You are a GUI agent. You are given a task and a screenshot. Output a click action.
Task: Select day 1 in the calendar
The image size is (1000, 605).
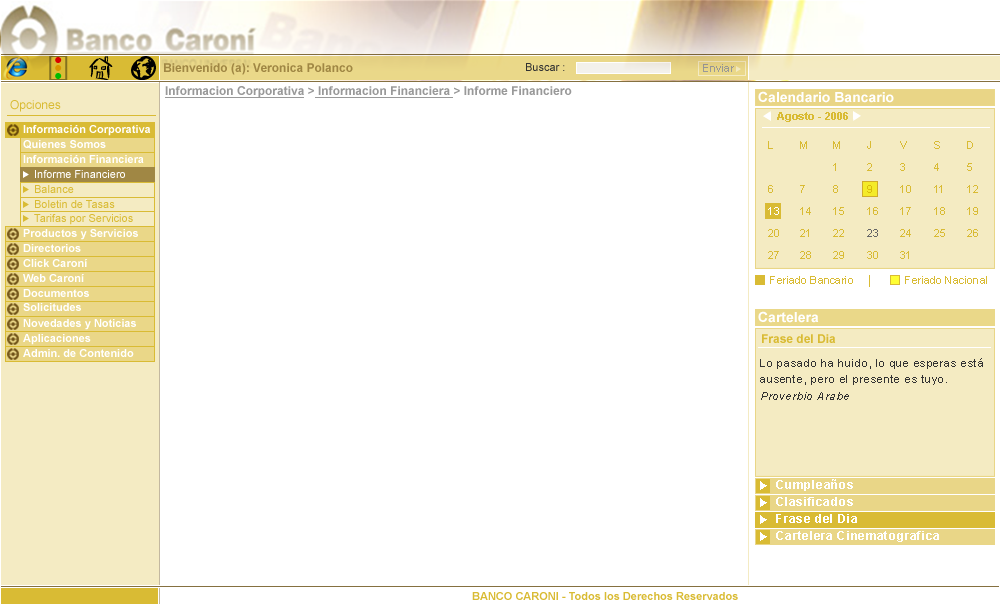pyautogui.click(x=834, y=167)
